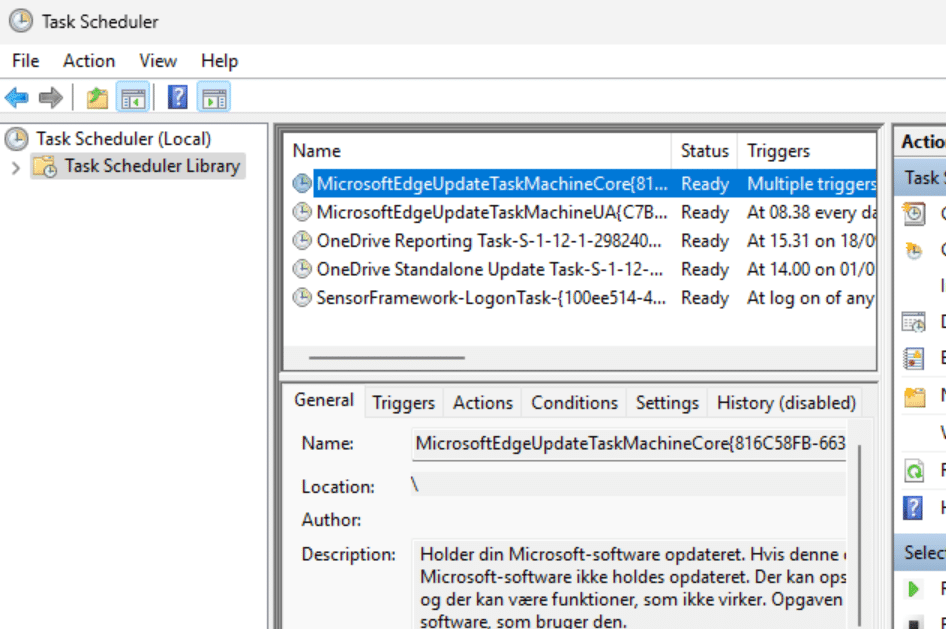Viewport: 946px width, 629px height.
Task: Select the OneDrive Standalone Update Task name
Action: (x=489, y=268)
